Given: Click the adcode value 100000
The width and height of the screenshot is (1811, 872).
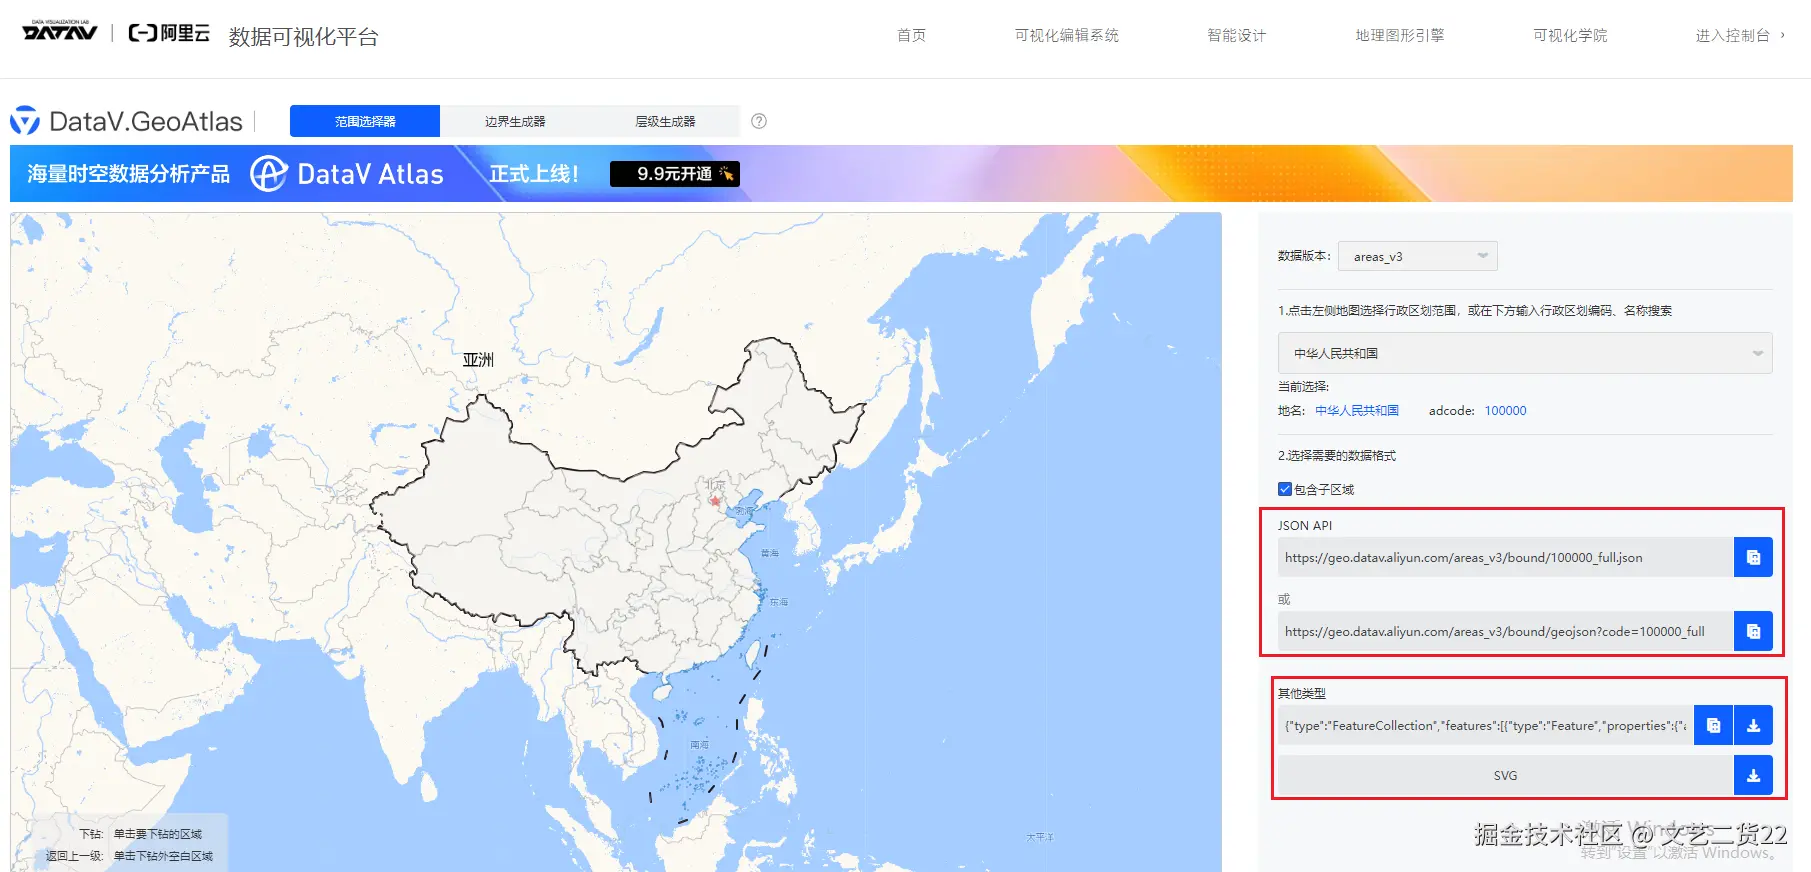Looking at the screenshot, I should click(1505, 411).
